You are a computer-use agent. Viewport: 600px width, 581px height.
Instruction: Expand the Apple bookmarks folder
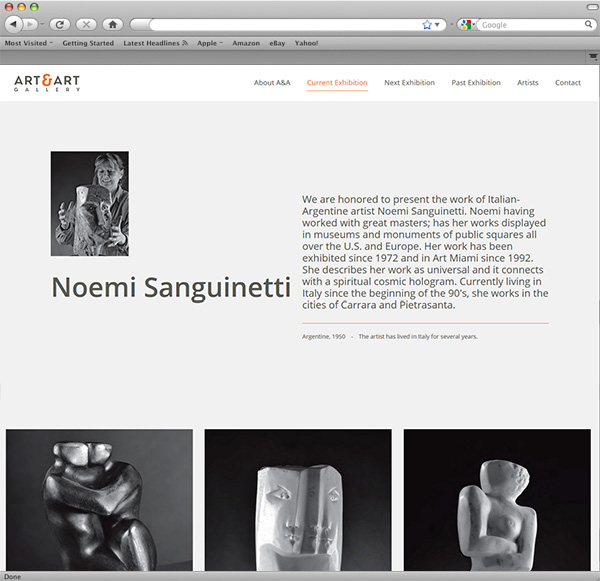point(210,43)
